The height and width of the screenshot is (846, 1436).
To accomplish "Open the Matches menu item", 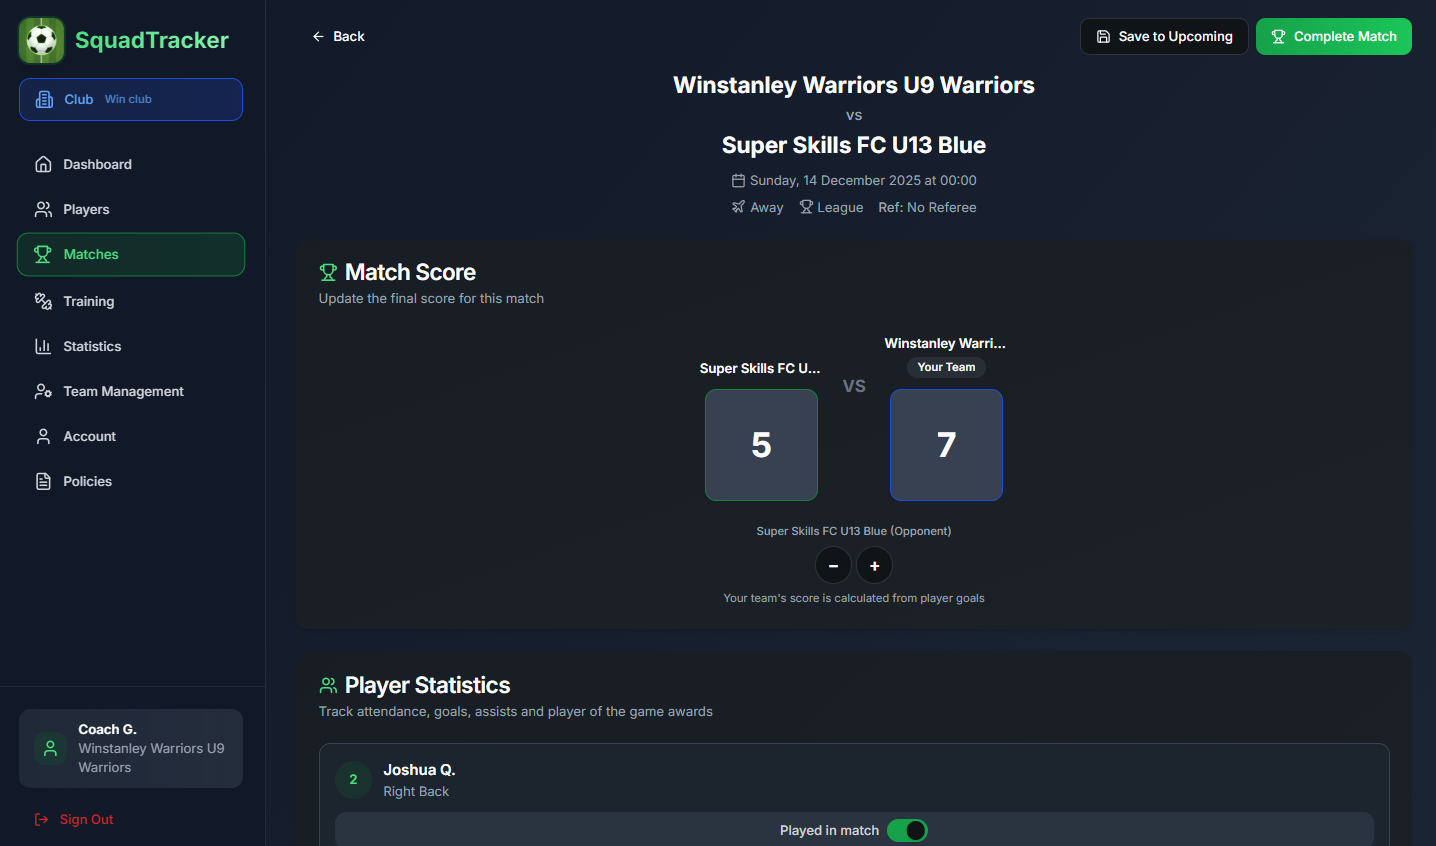I will tap(131, 254).
